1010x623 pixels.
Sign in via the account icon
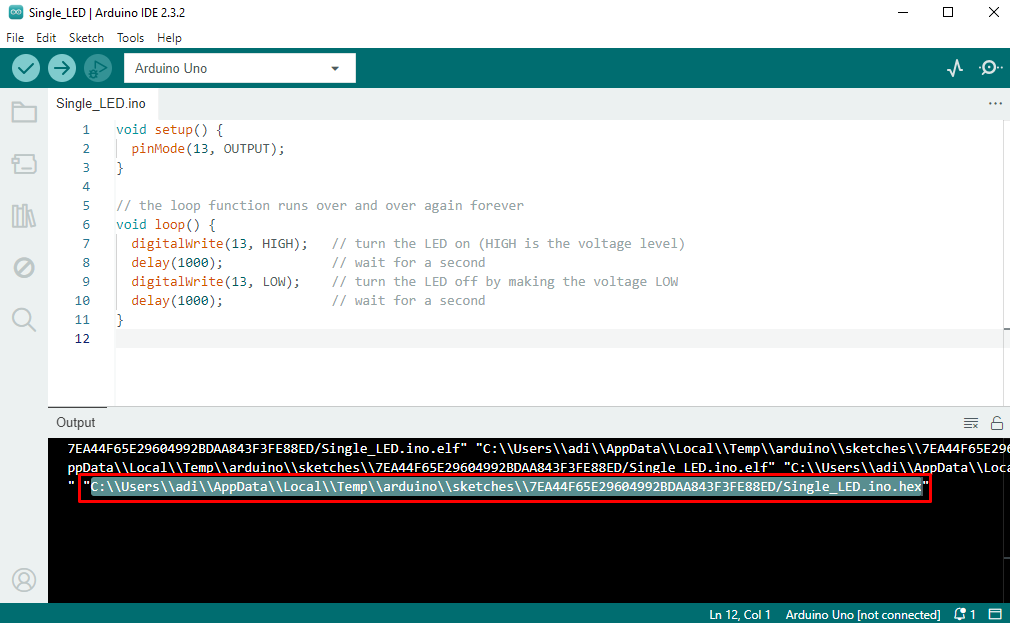tap(24, 579)
